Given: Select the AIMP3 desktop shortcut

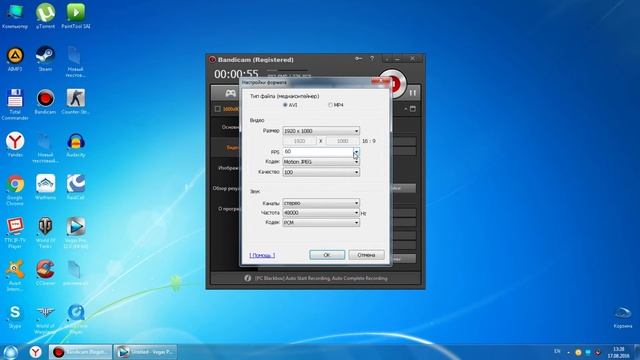Looking at the screenshot, I should point(15,58).
